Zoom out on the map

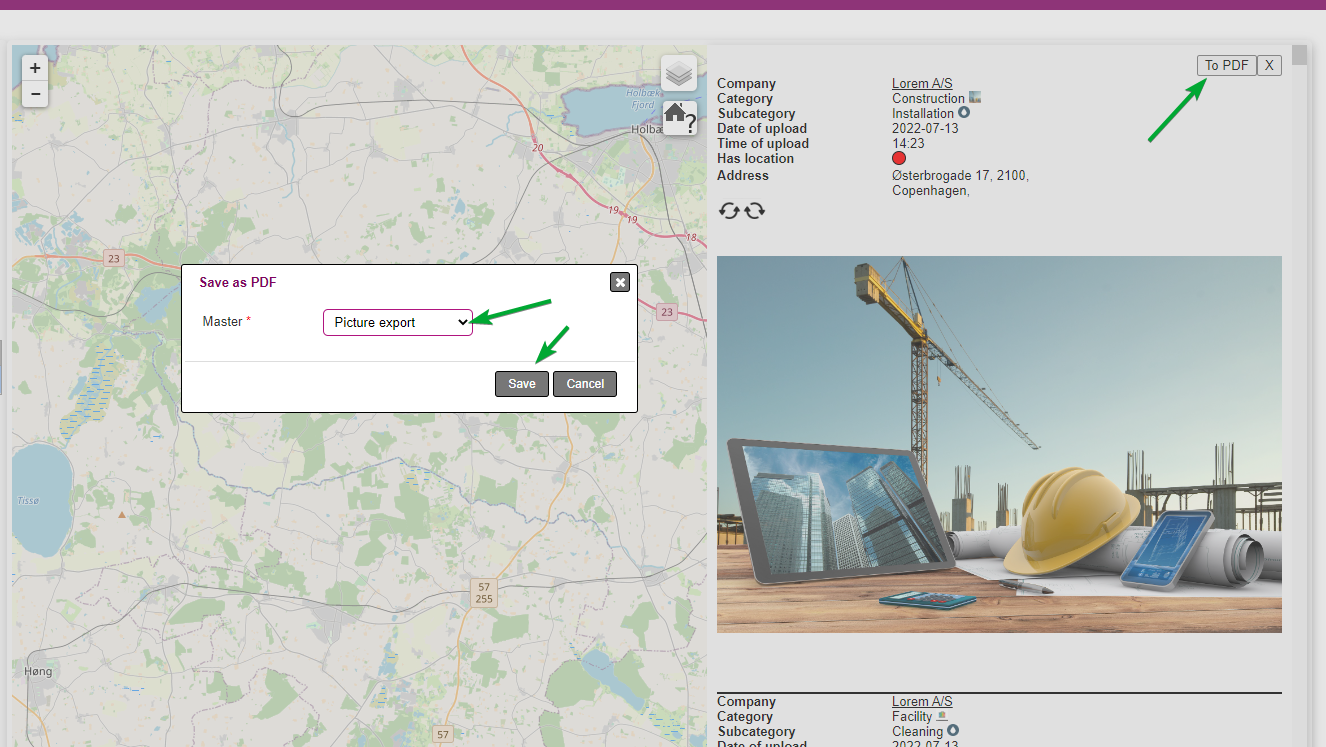(35, 95)
